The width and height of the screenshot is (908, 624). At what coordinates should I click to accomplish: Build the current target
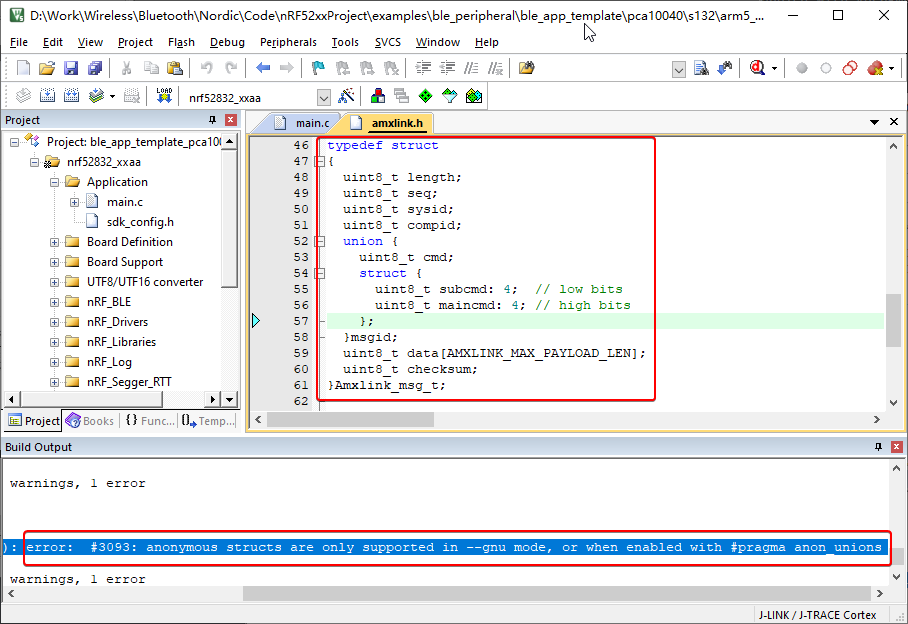tap(47, 95)
